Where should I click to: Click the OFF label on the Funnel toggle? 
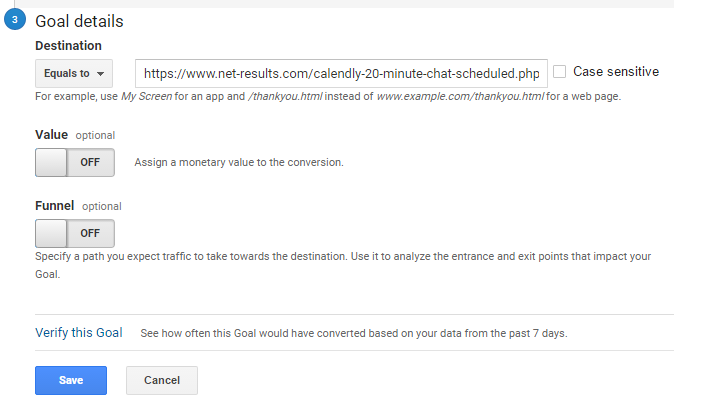click(x=90, y=233)
